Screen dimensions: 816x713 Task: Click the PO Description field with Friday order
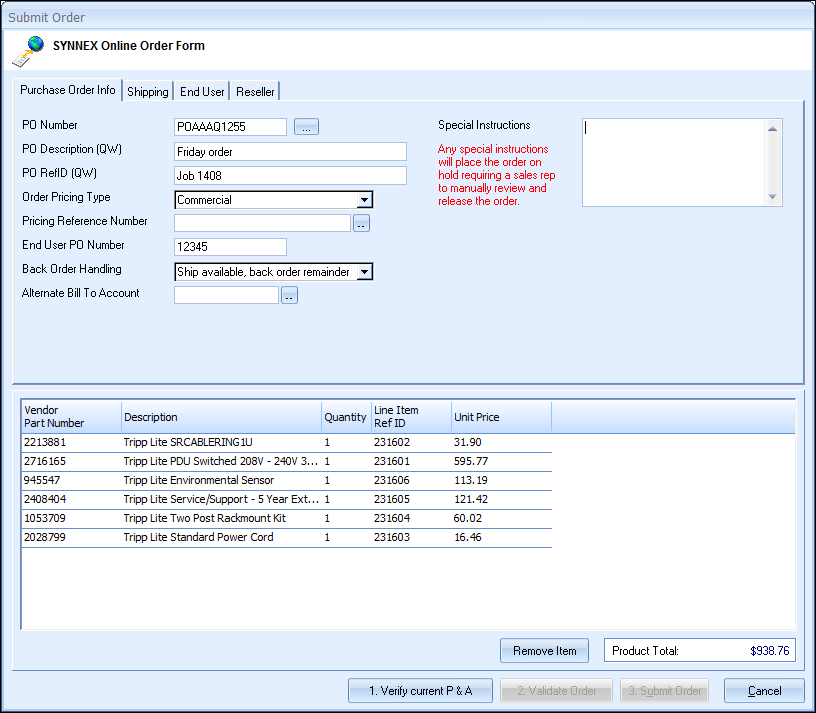pyautogui.click(x=290, y=152)
